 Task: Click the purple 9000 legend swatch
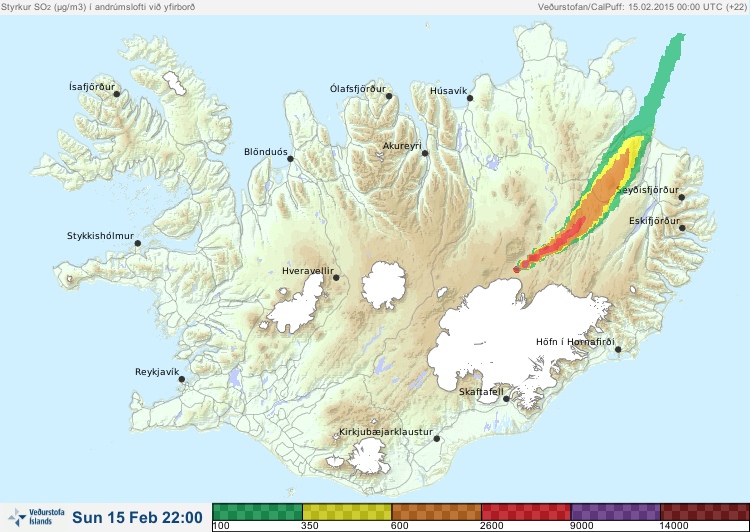[615, 511]
